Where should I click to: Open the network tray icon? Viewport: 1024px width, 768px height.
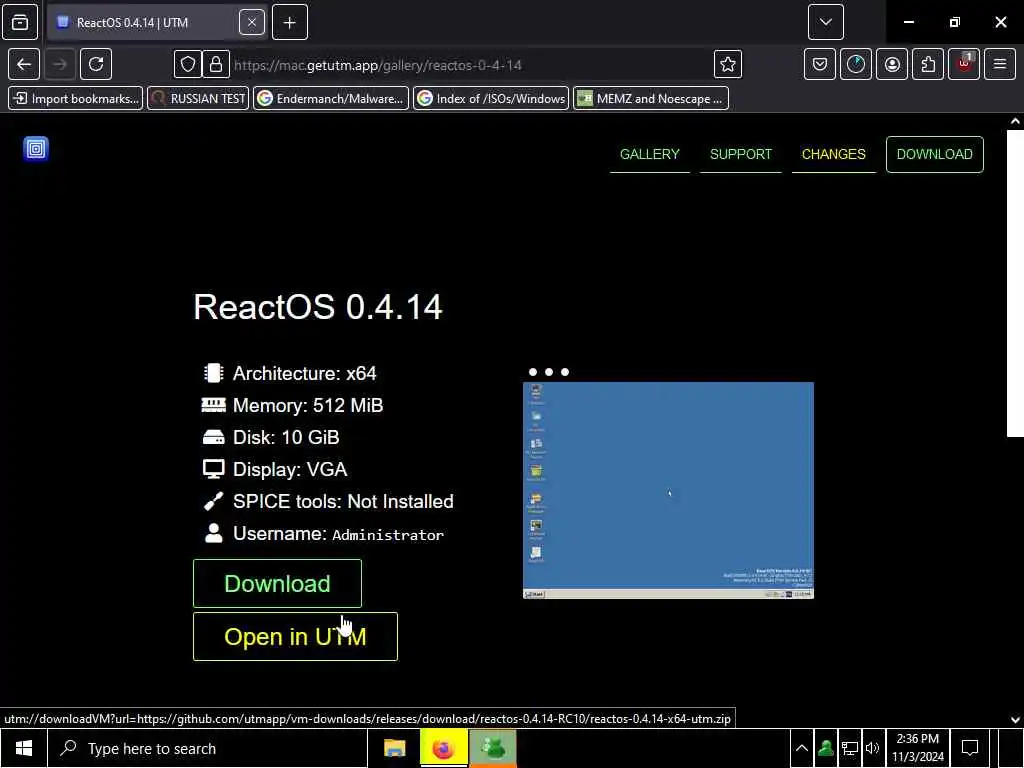pyautogui.click(x=850, y=748)
